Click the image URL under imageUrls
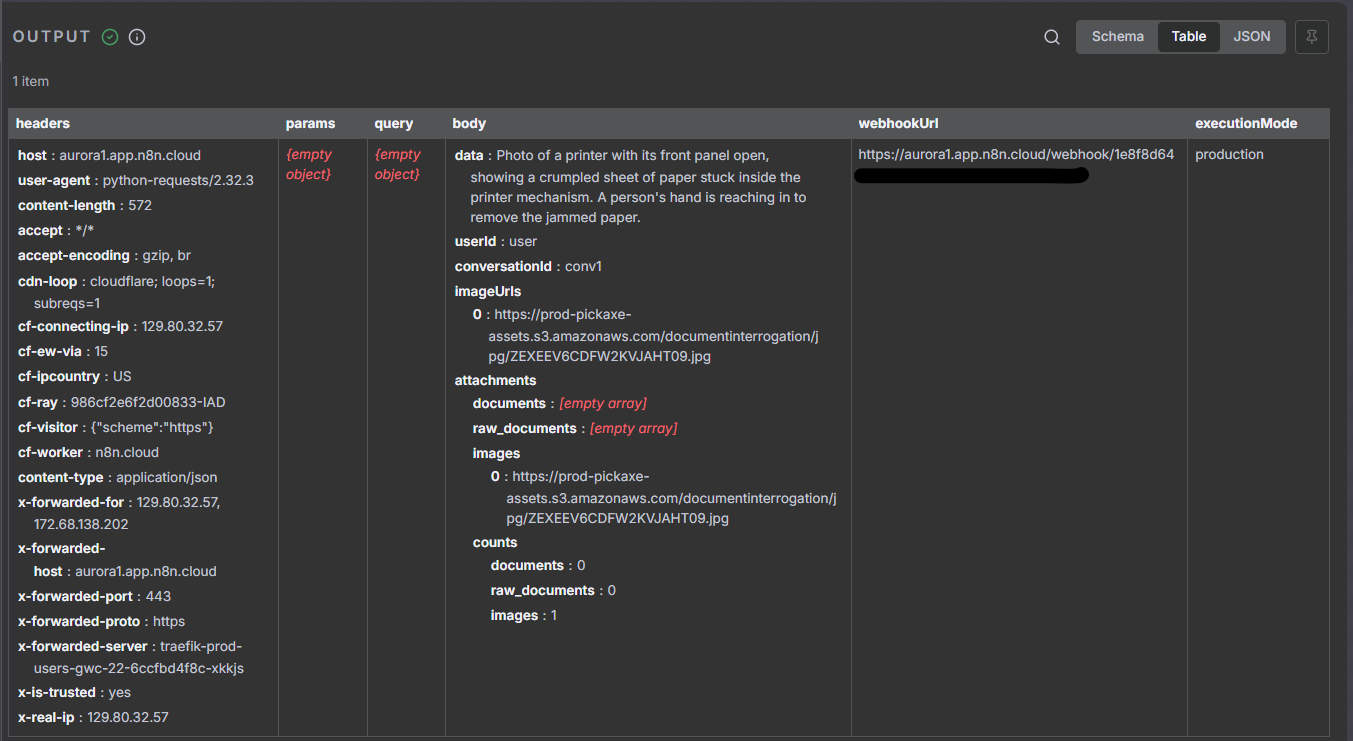This screenshot has height=741, width=1353. (x=652, y=336)
